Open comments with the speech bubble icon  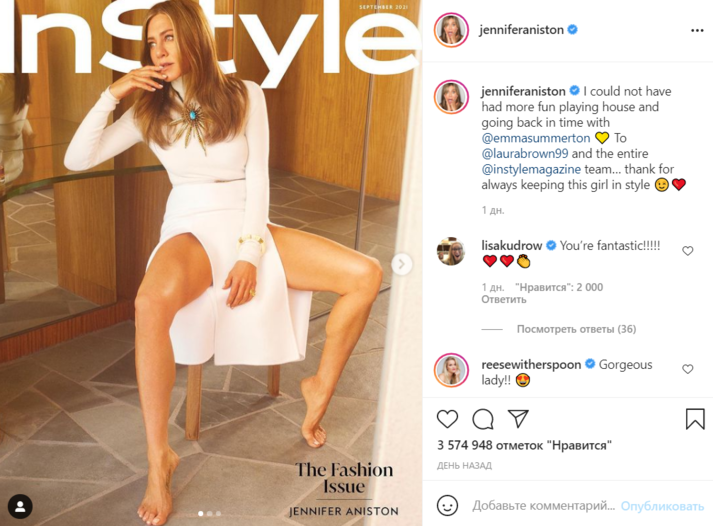(x=482, y=419)
